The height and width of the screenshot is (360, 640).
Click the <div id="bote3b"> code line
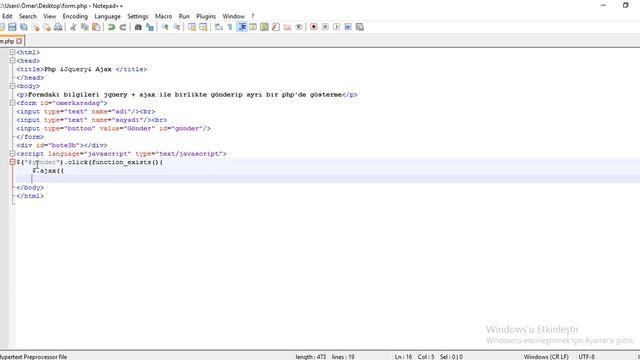click(x=62, y=145)
